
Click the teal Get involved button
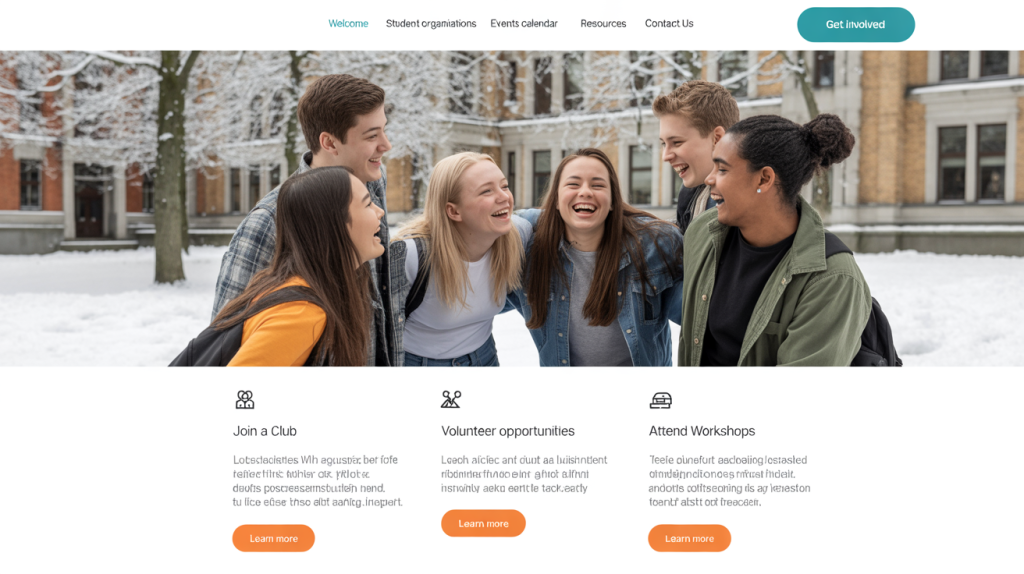tap(856, 25)
